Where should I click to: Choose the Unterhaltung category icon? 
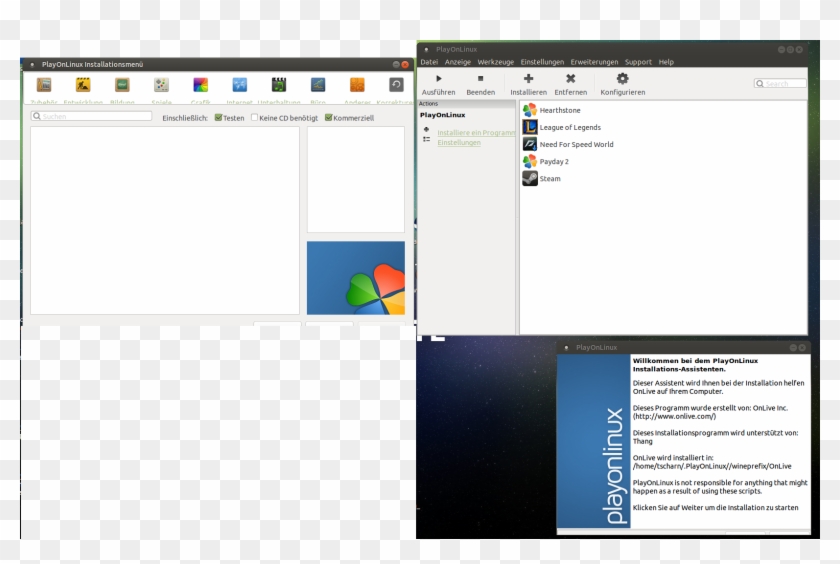(x=279, y=85)
